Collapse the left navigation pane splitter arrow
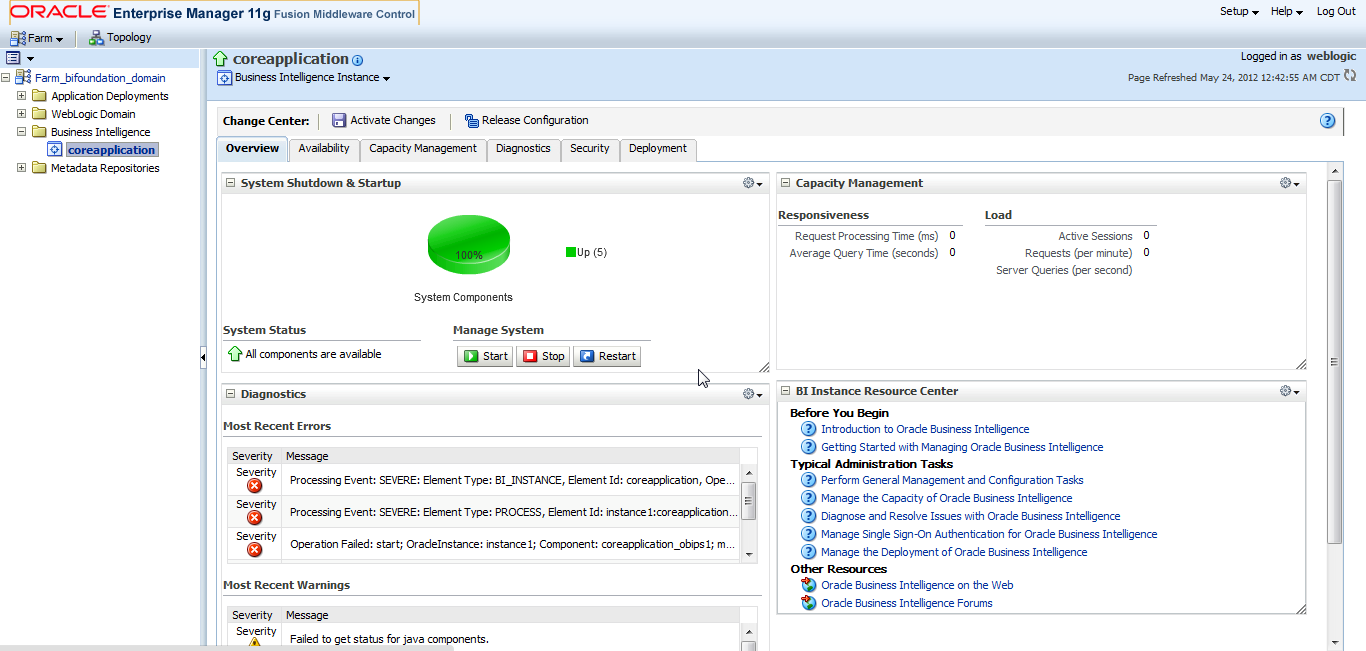The height and width of the screenshot is (651, 1366). pyautogui.click(x=203, y=359)
